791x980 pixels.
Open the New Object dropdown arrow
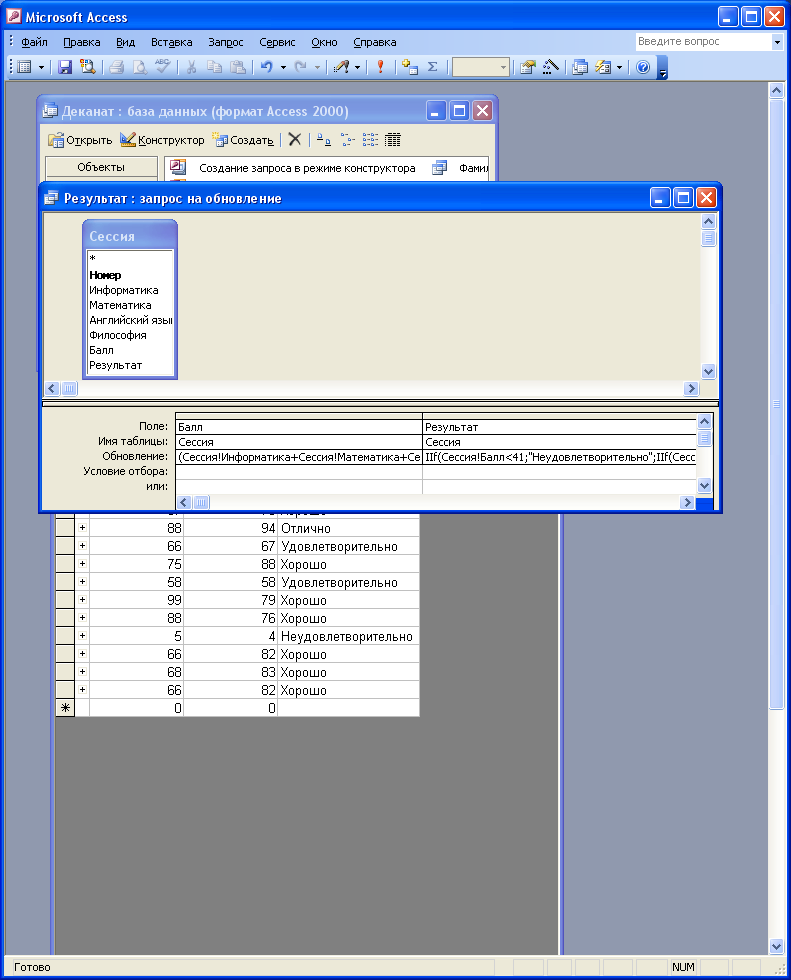[619, 67]
